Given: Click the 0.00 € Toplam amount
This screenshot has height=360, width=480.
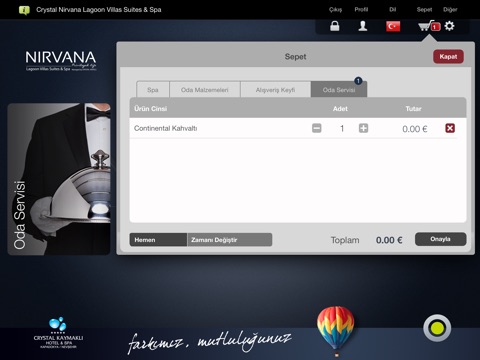Looking at the screenshot, I should tap(389, 240).
